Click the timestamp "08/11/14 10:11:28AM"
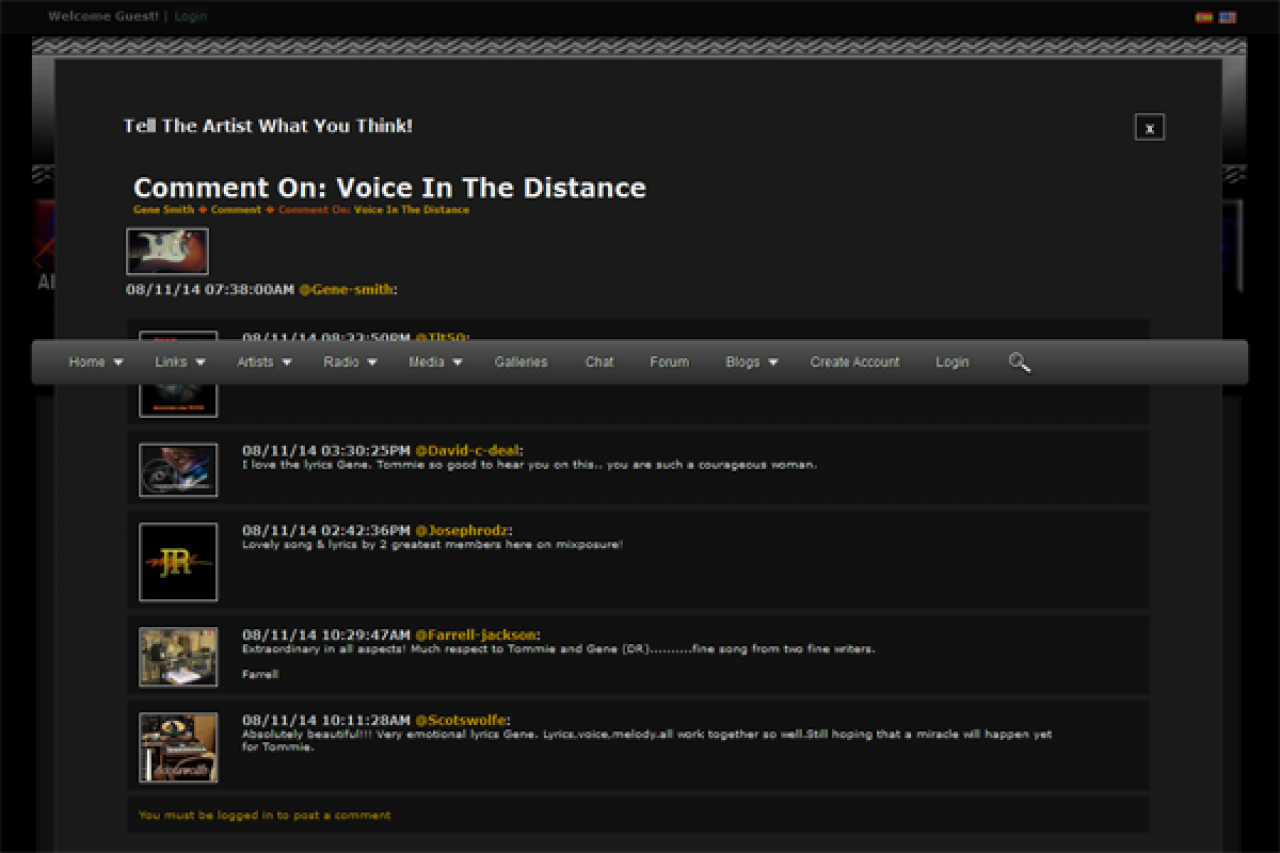 326,720
